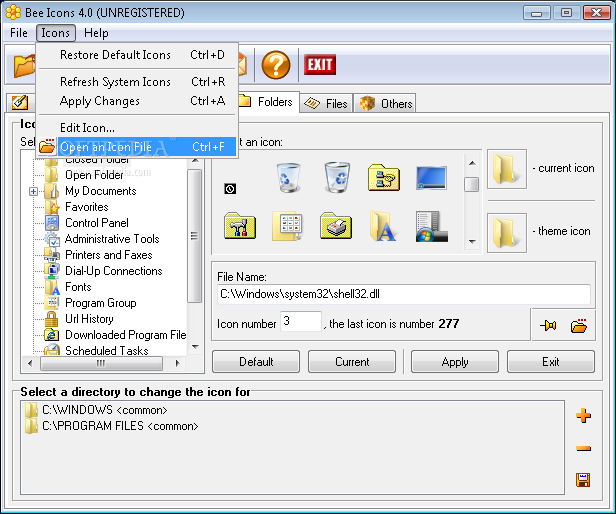Select Downloaded Program Files in tree
Screen dimensions: 616x514
pyautogui.click(x=126, y=335)
